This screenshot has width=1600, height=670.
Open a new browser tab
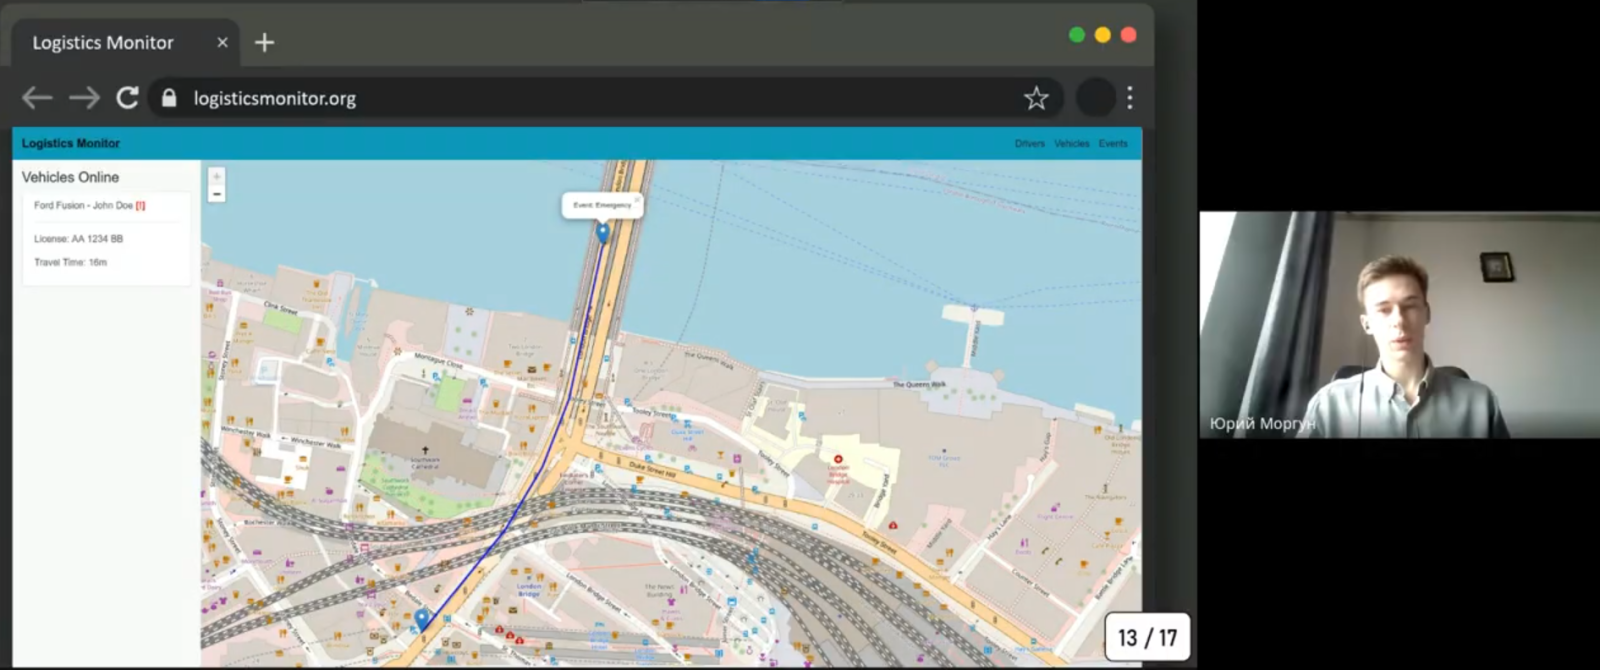pos(264,42)
